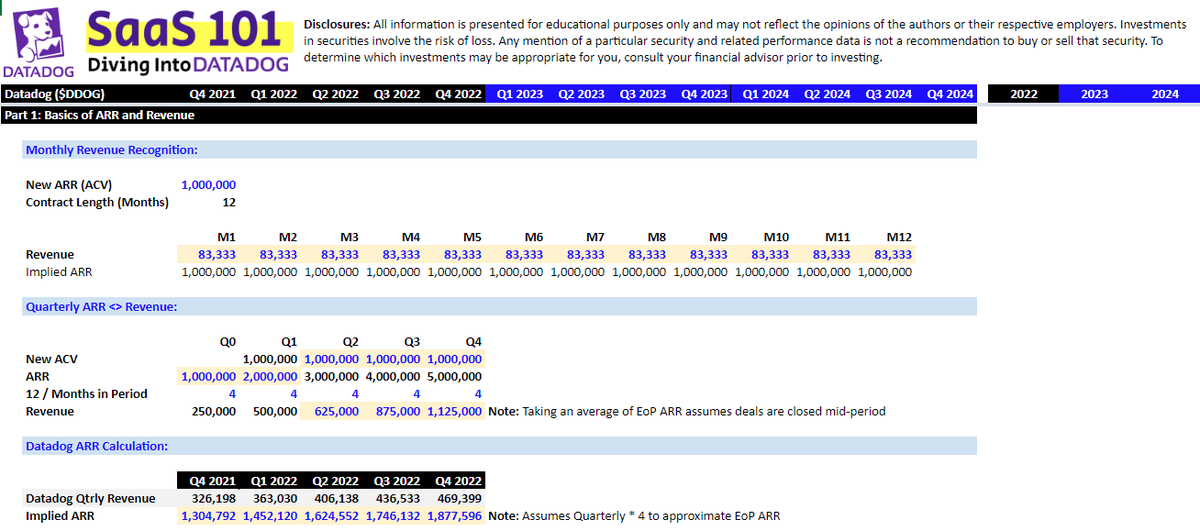Click the Q4 2023 column header

click(x=704, y=94)
